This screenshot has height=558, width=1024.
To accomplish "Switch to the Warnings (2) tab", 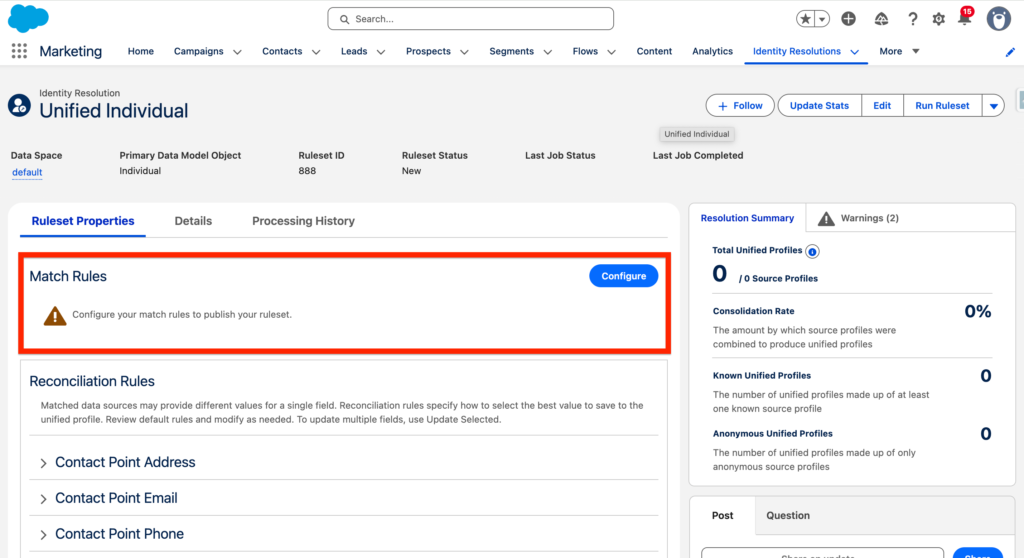I will pos(858,218).
